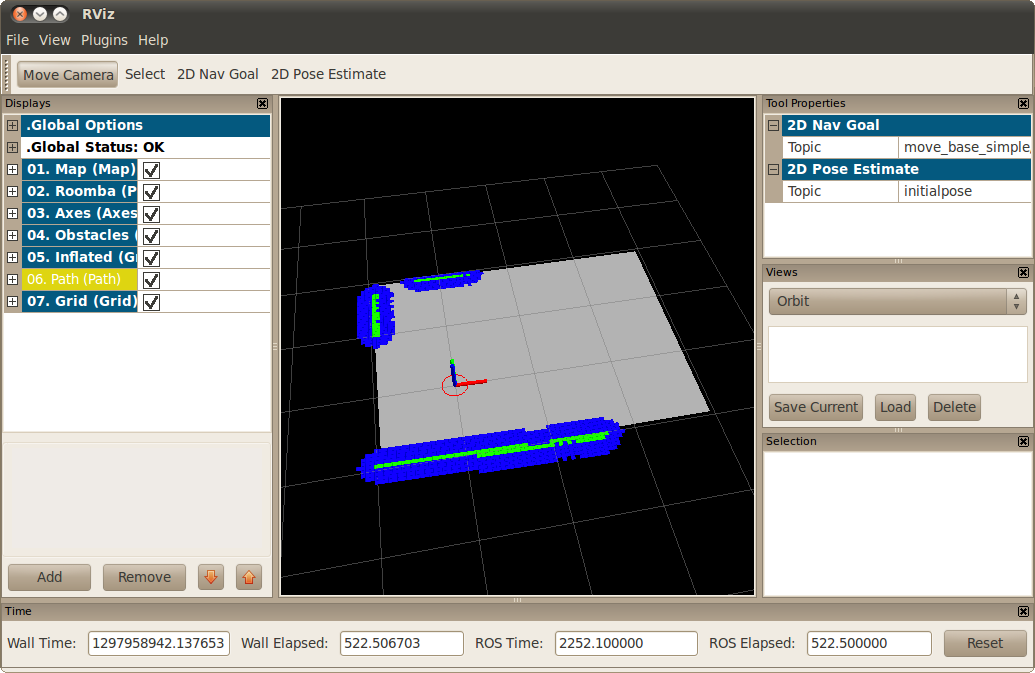Toggle the 01. Map display checkbox

pos(152,170)
